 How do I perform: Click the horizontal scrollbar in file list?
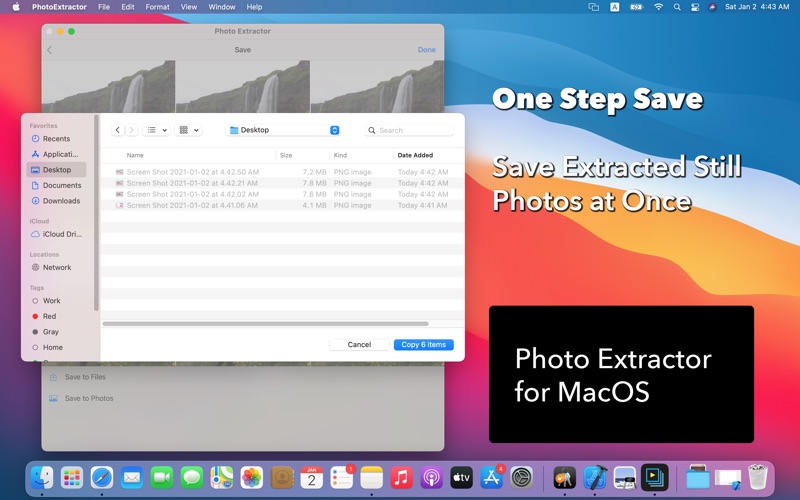[x=265, y=323]
